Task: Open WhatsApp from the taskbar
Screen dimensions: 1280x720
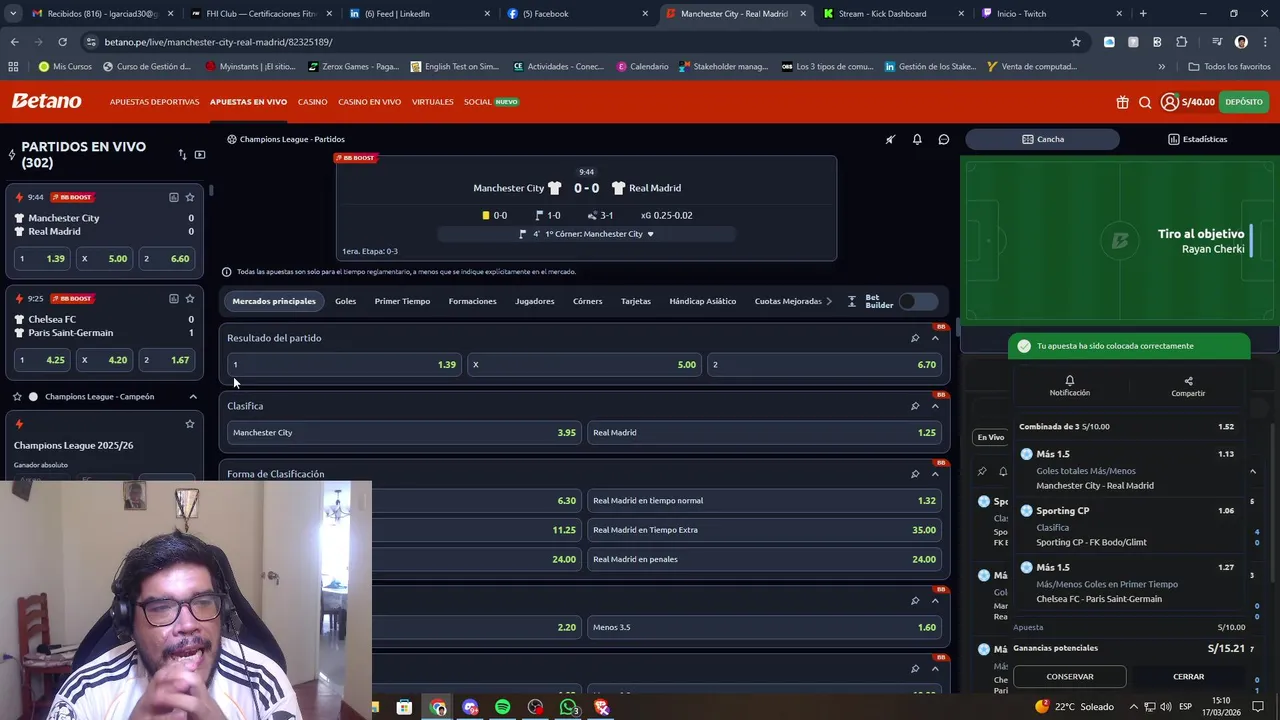Action: click(569, 707)
